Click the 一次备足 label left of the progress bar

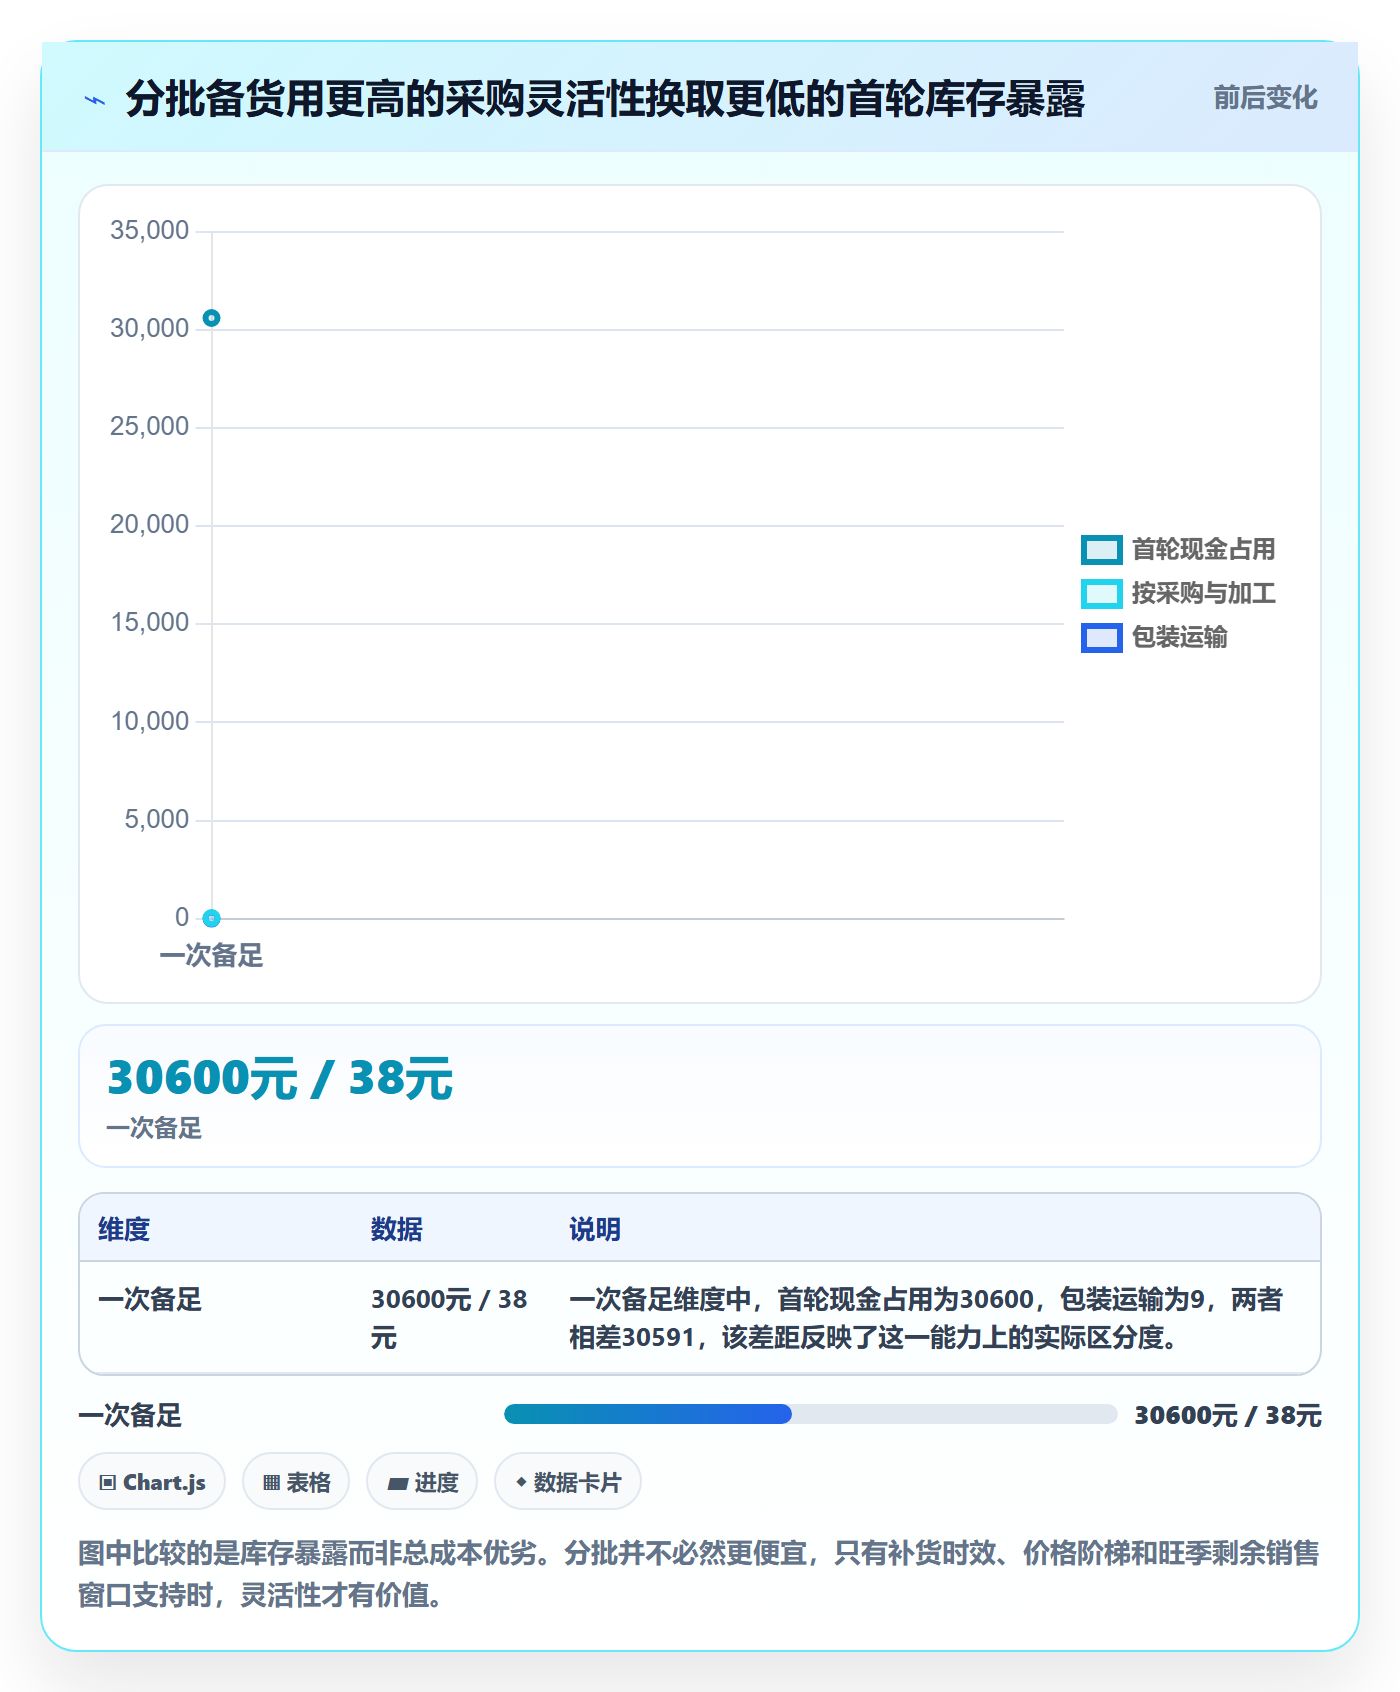(130, 1416)
